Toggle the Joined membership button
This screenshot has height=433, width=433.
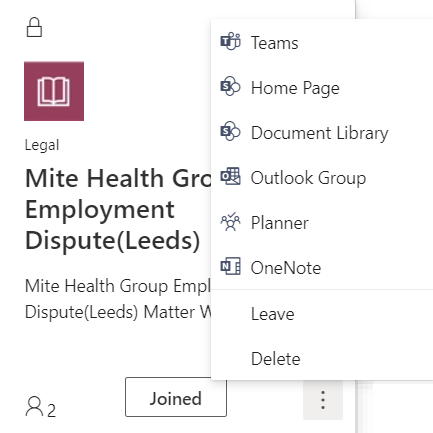(x=176, y=397)
